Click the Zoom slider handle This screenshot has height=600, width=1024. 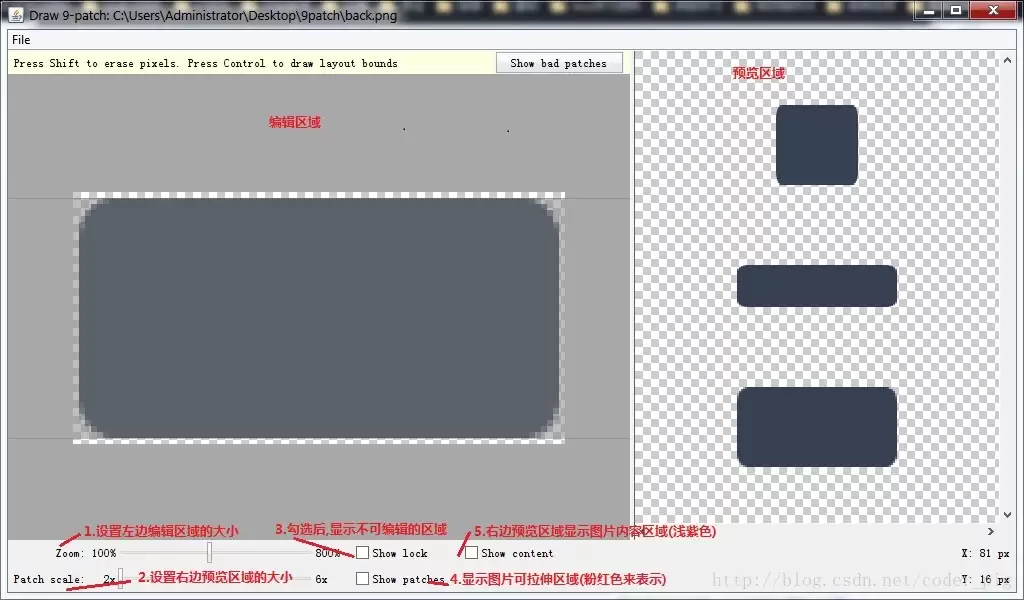209,552
